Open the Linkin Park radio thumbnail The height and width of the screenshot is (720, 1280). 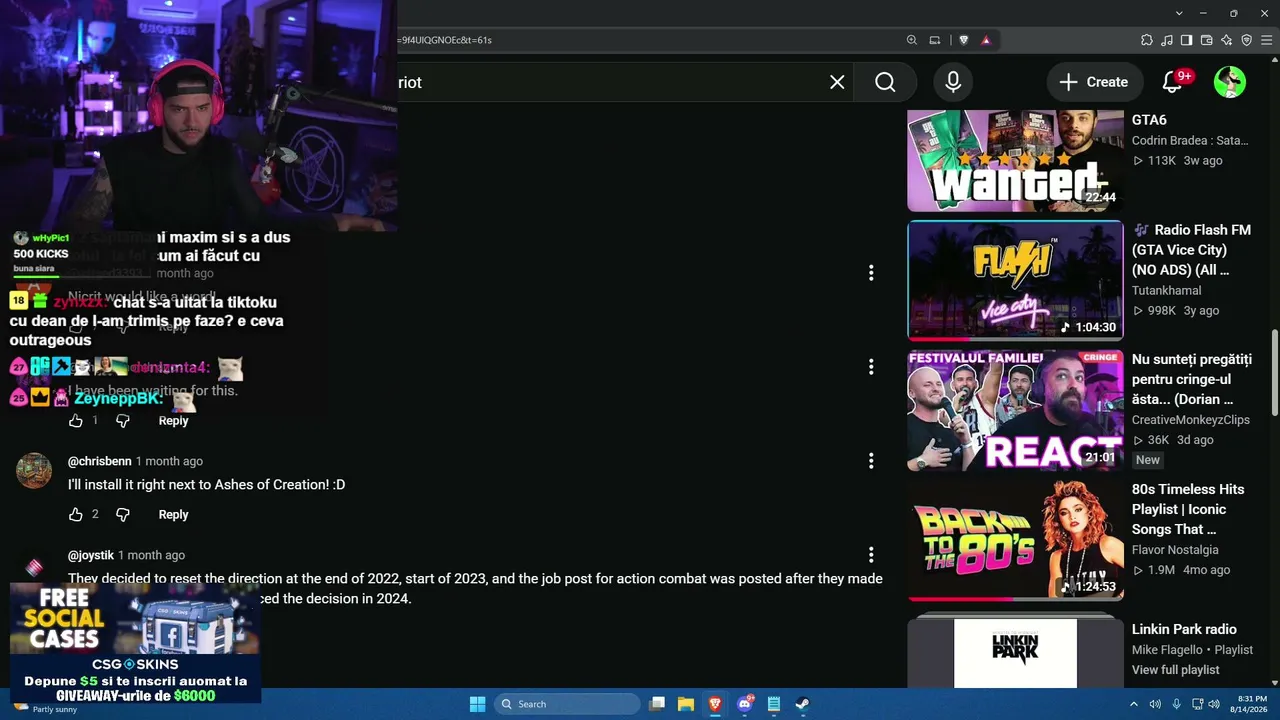pos(1015,653)
